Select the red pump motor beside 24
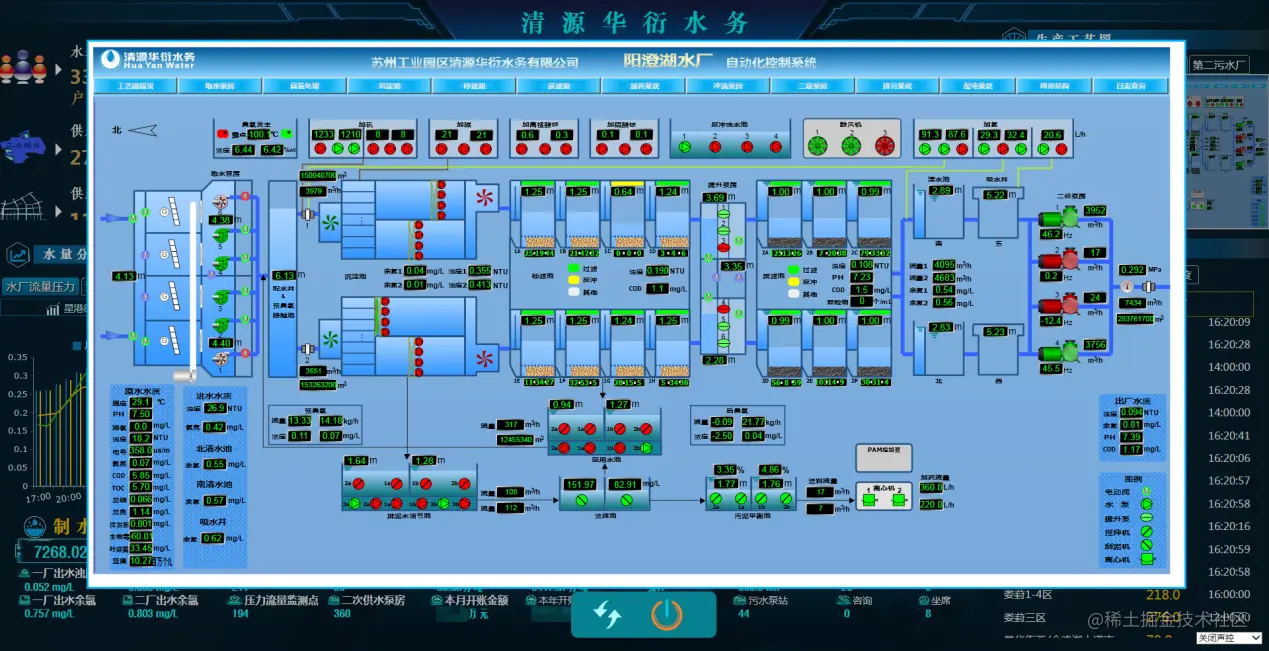The height and width of the screenshot is (651, 1269). (1059, 304)
